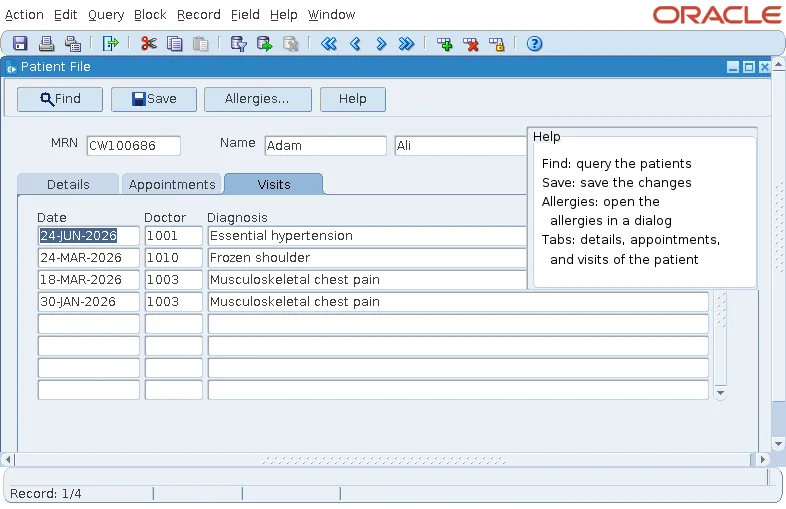Open the Field menu
This screenshot has height=509, width=786.
click(245, 15)
